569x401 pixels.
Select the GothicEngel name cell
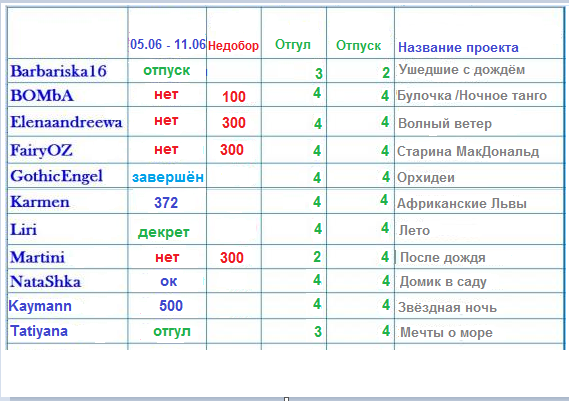67,176
